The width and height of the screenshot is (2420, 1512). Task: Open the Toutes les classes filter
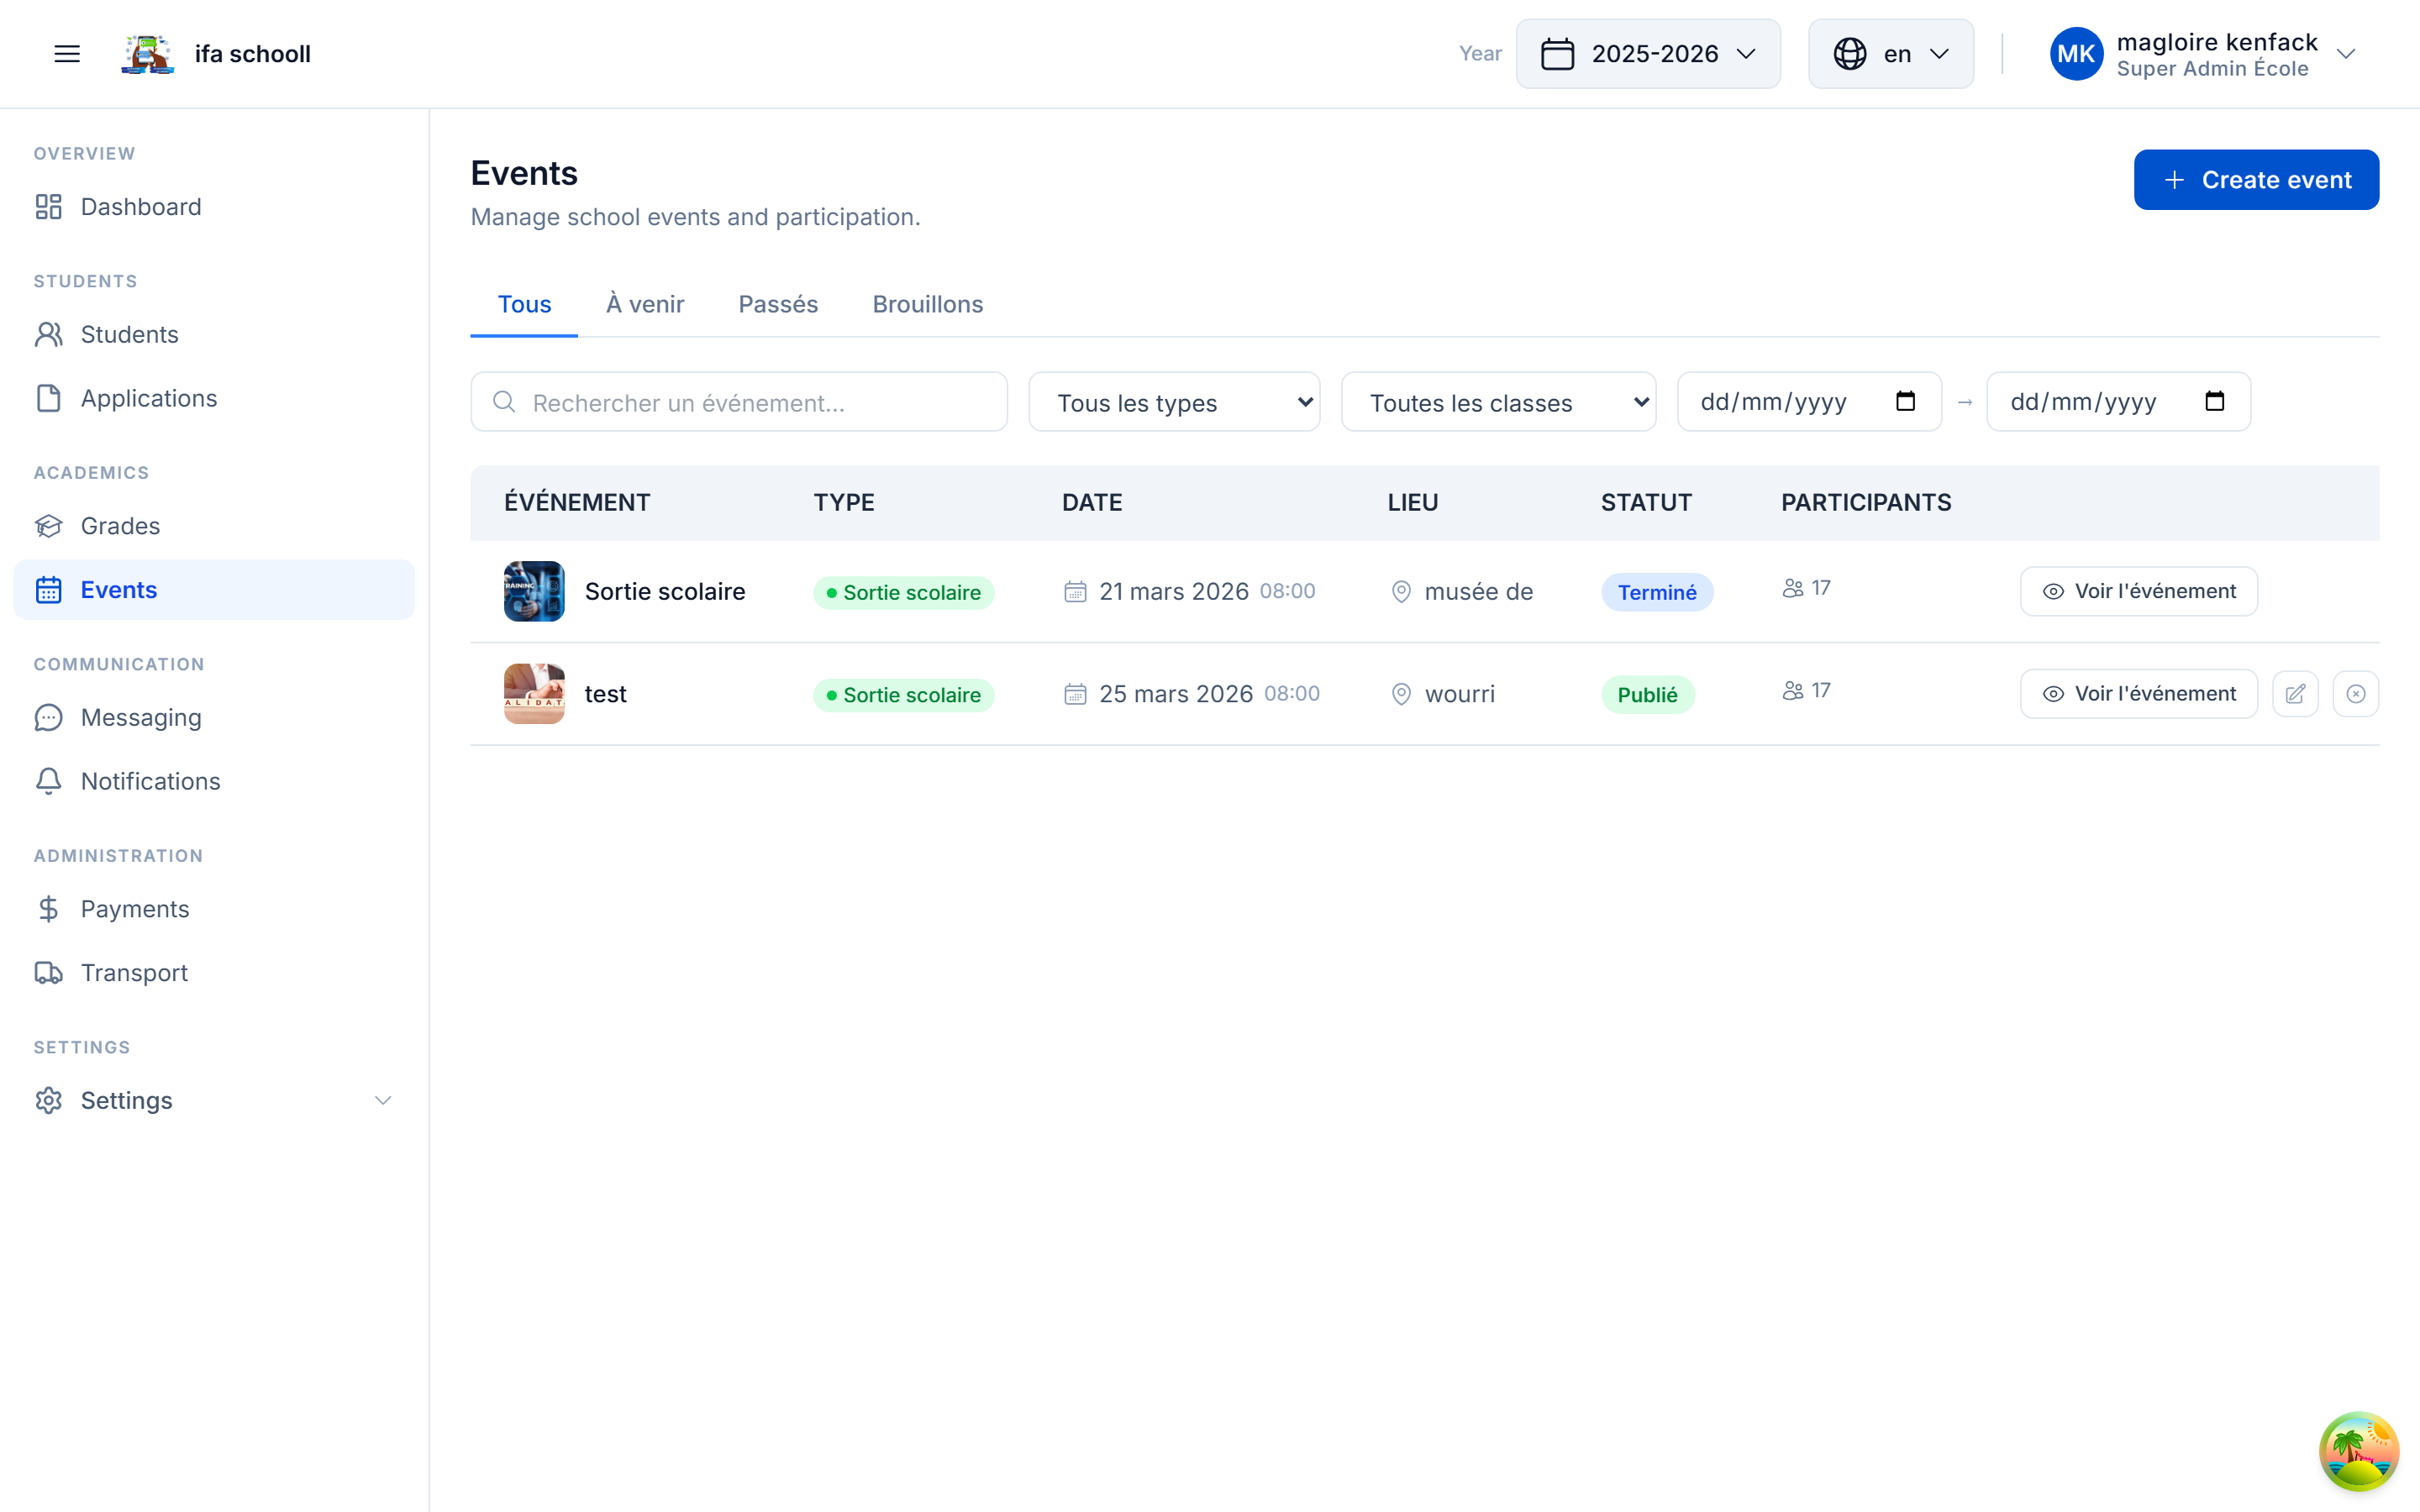click(1497, 402)
